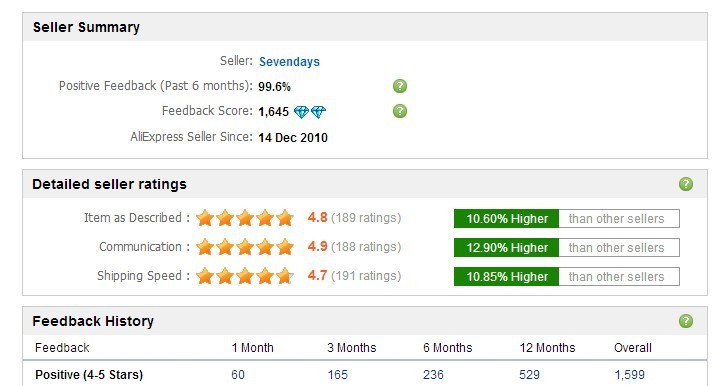Select the 6 Months feedback column header
Viewport: 713px width, 386px height.
(x=447, y=348)
